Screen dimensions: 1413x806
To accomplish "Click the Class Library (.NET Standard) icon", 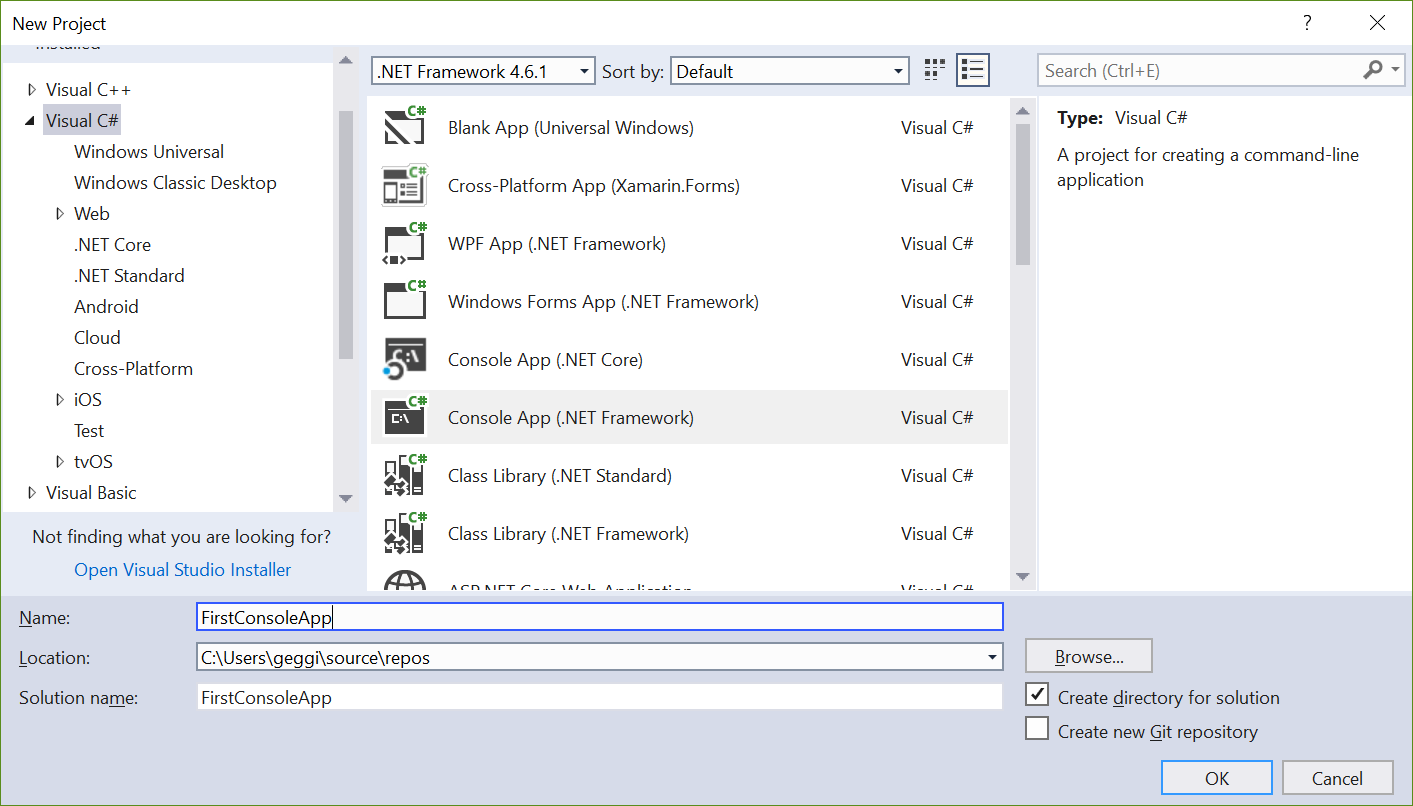I will (x=405, y=476).
